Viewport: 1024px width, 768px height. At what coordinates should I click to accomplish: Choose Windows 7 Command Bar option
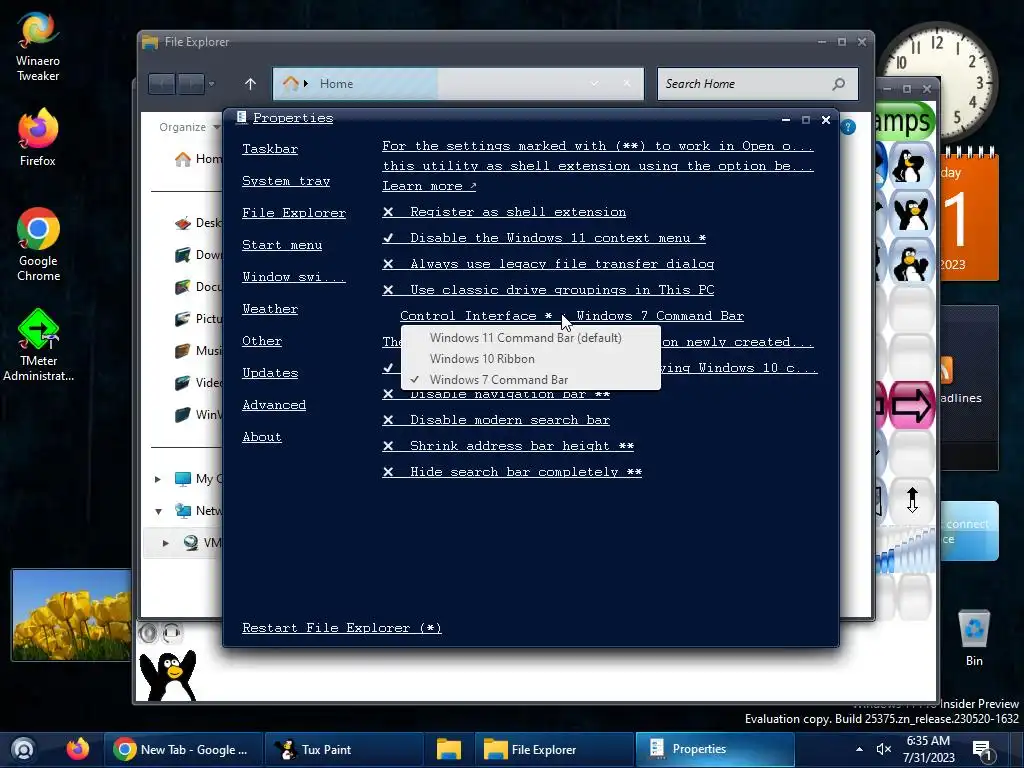point(530,379)
